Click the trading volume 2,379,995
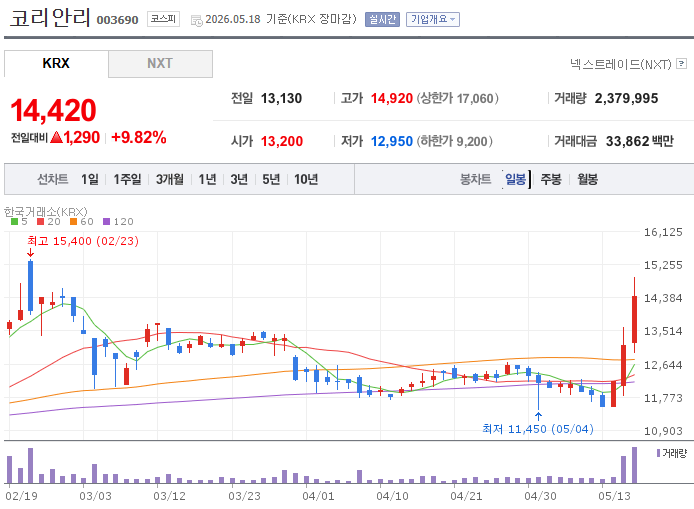This screenshot has width=694, height=509. 626,98
